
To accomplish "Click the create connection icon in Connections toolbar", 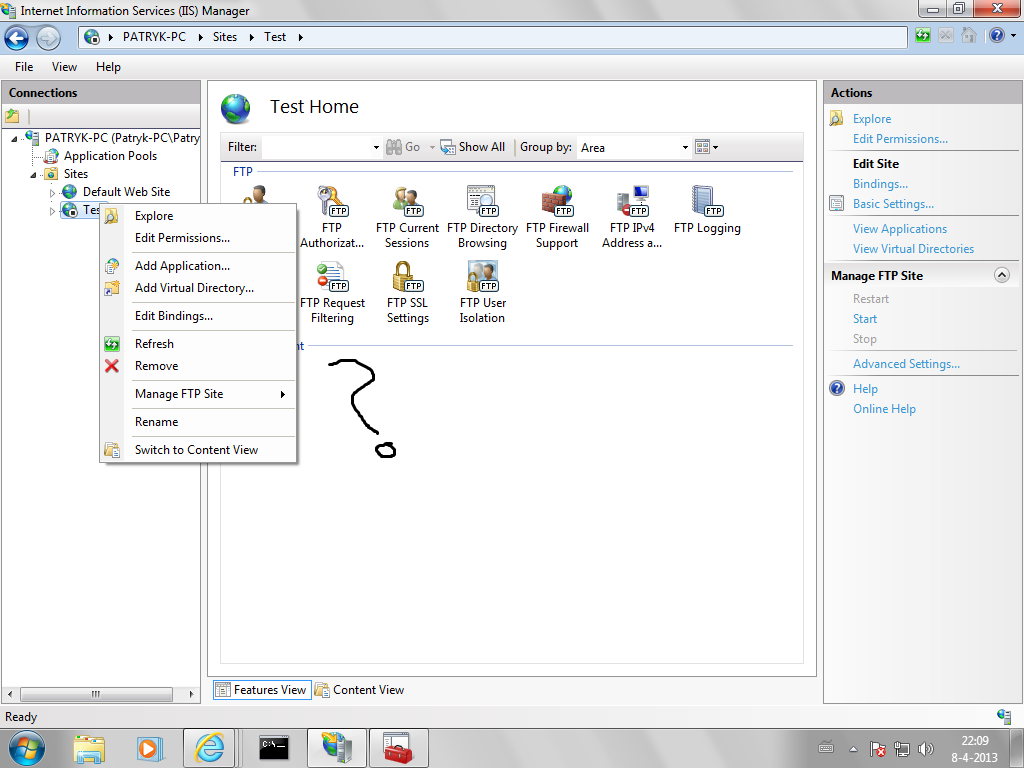I will pos(12,116).
